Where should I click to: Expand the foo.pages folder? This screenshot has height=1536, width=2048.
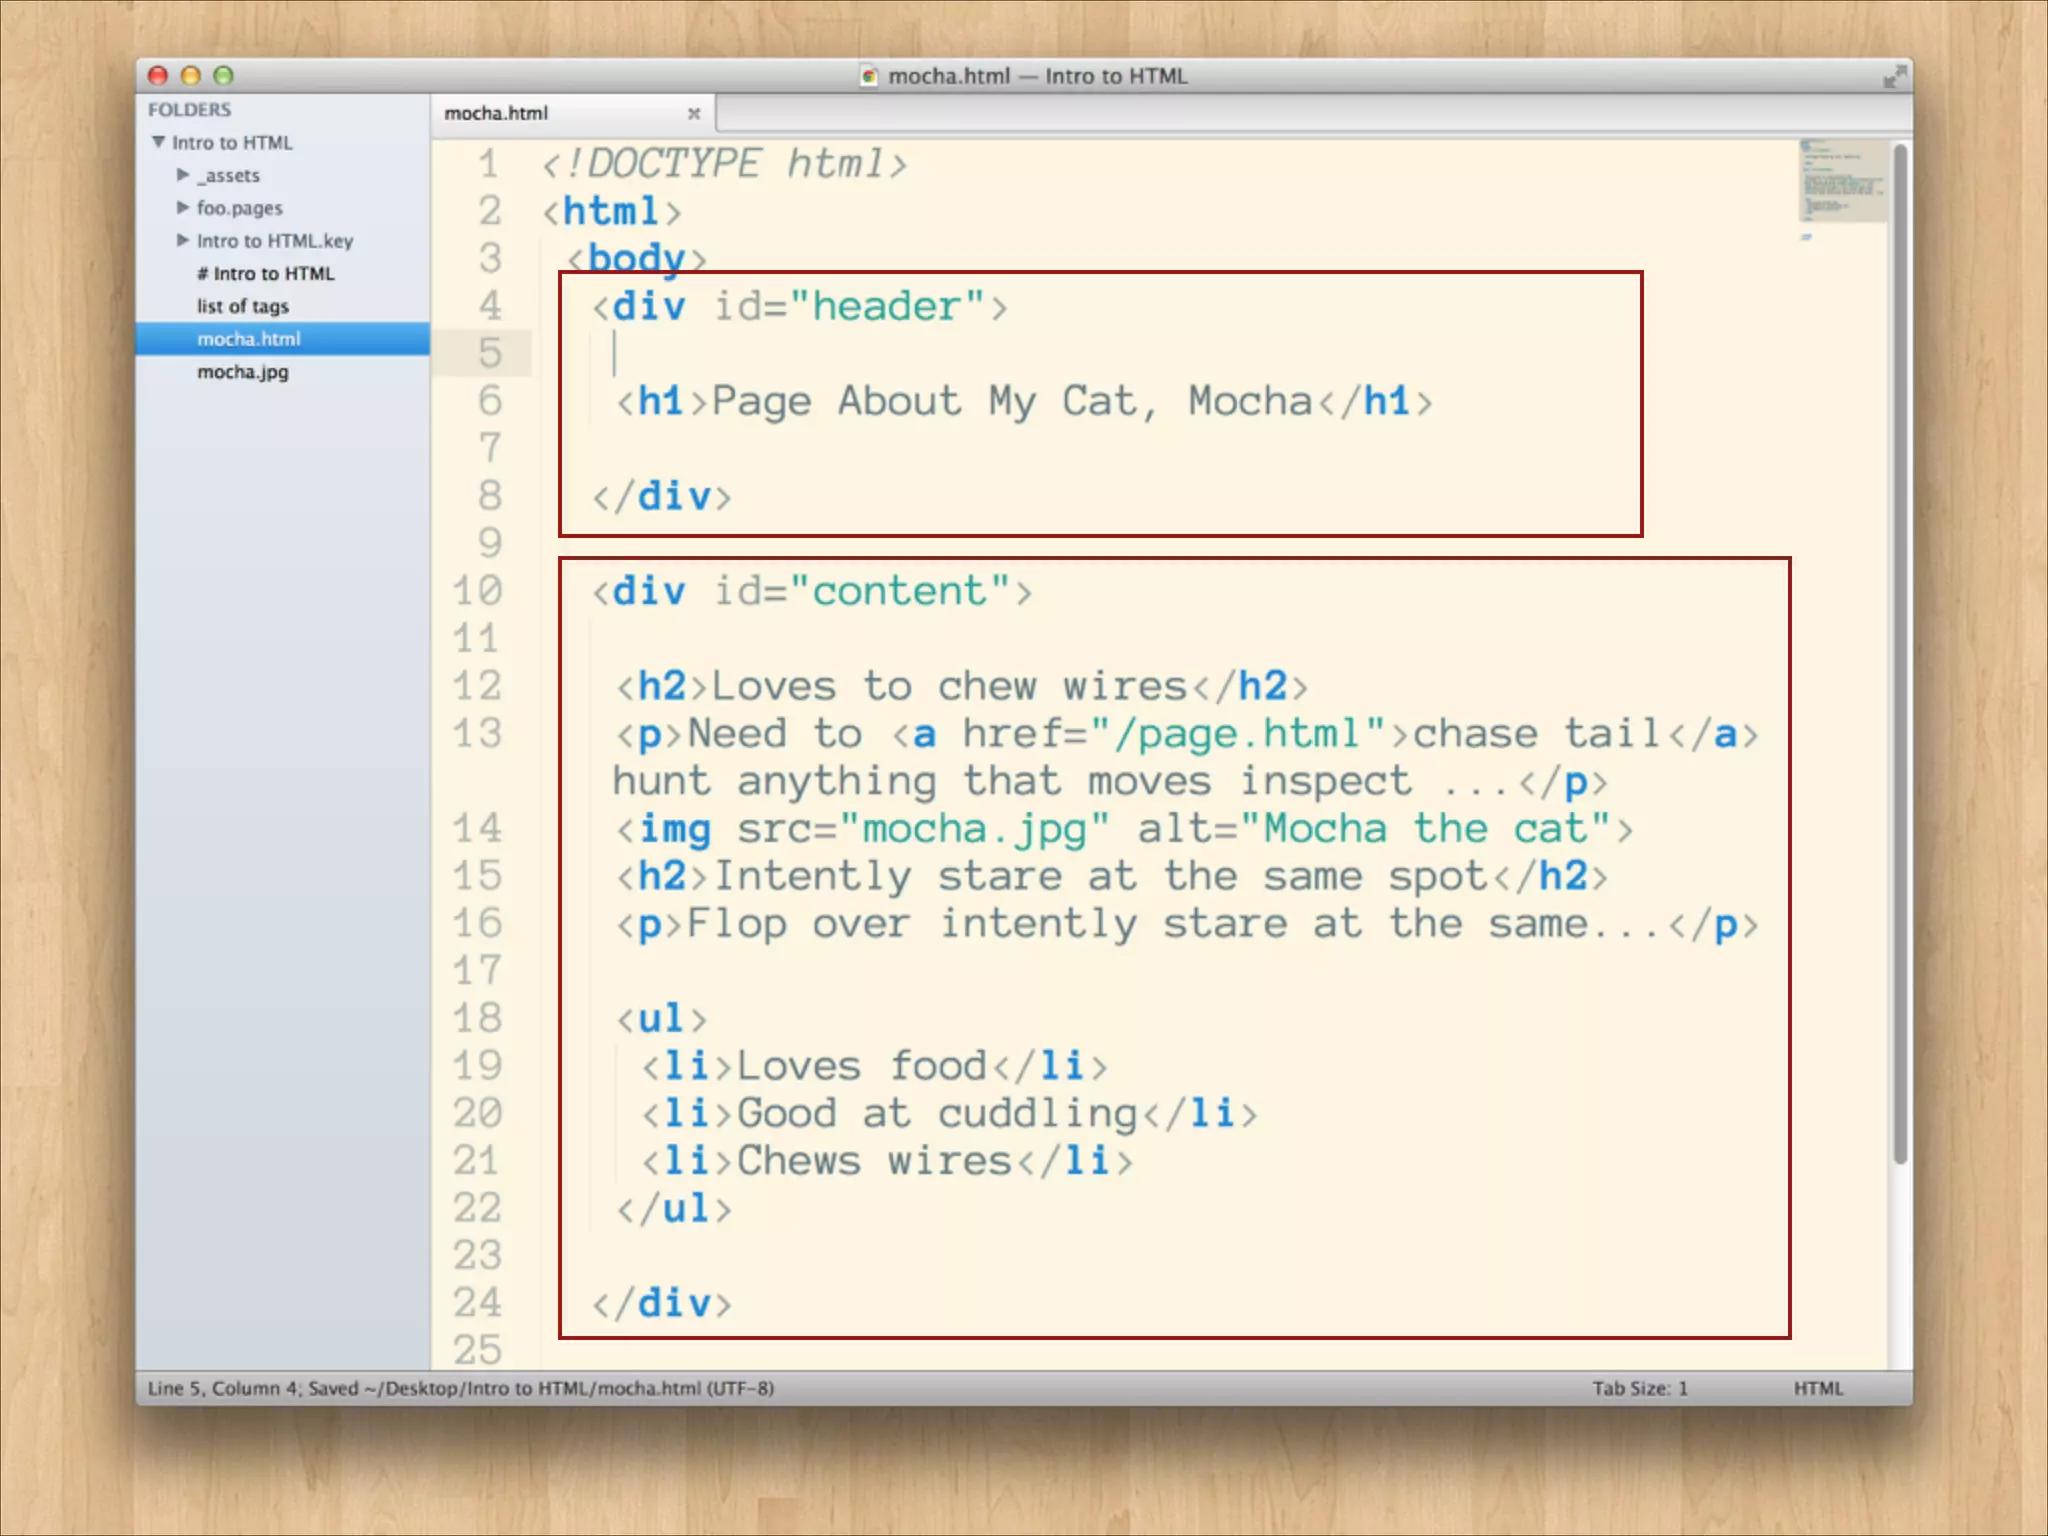183,208
